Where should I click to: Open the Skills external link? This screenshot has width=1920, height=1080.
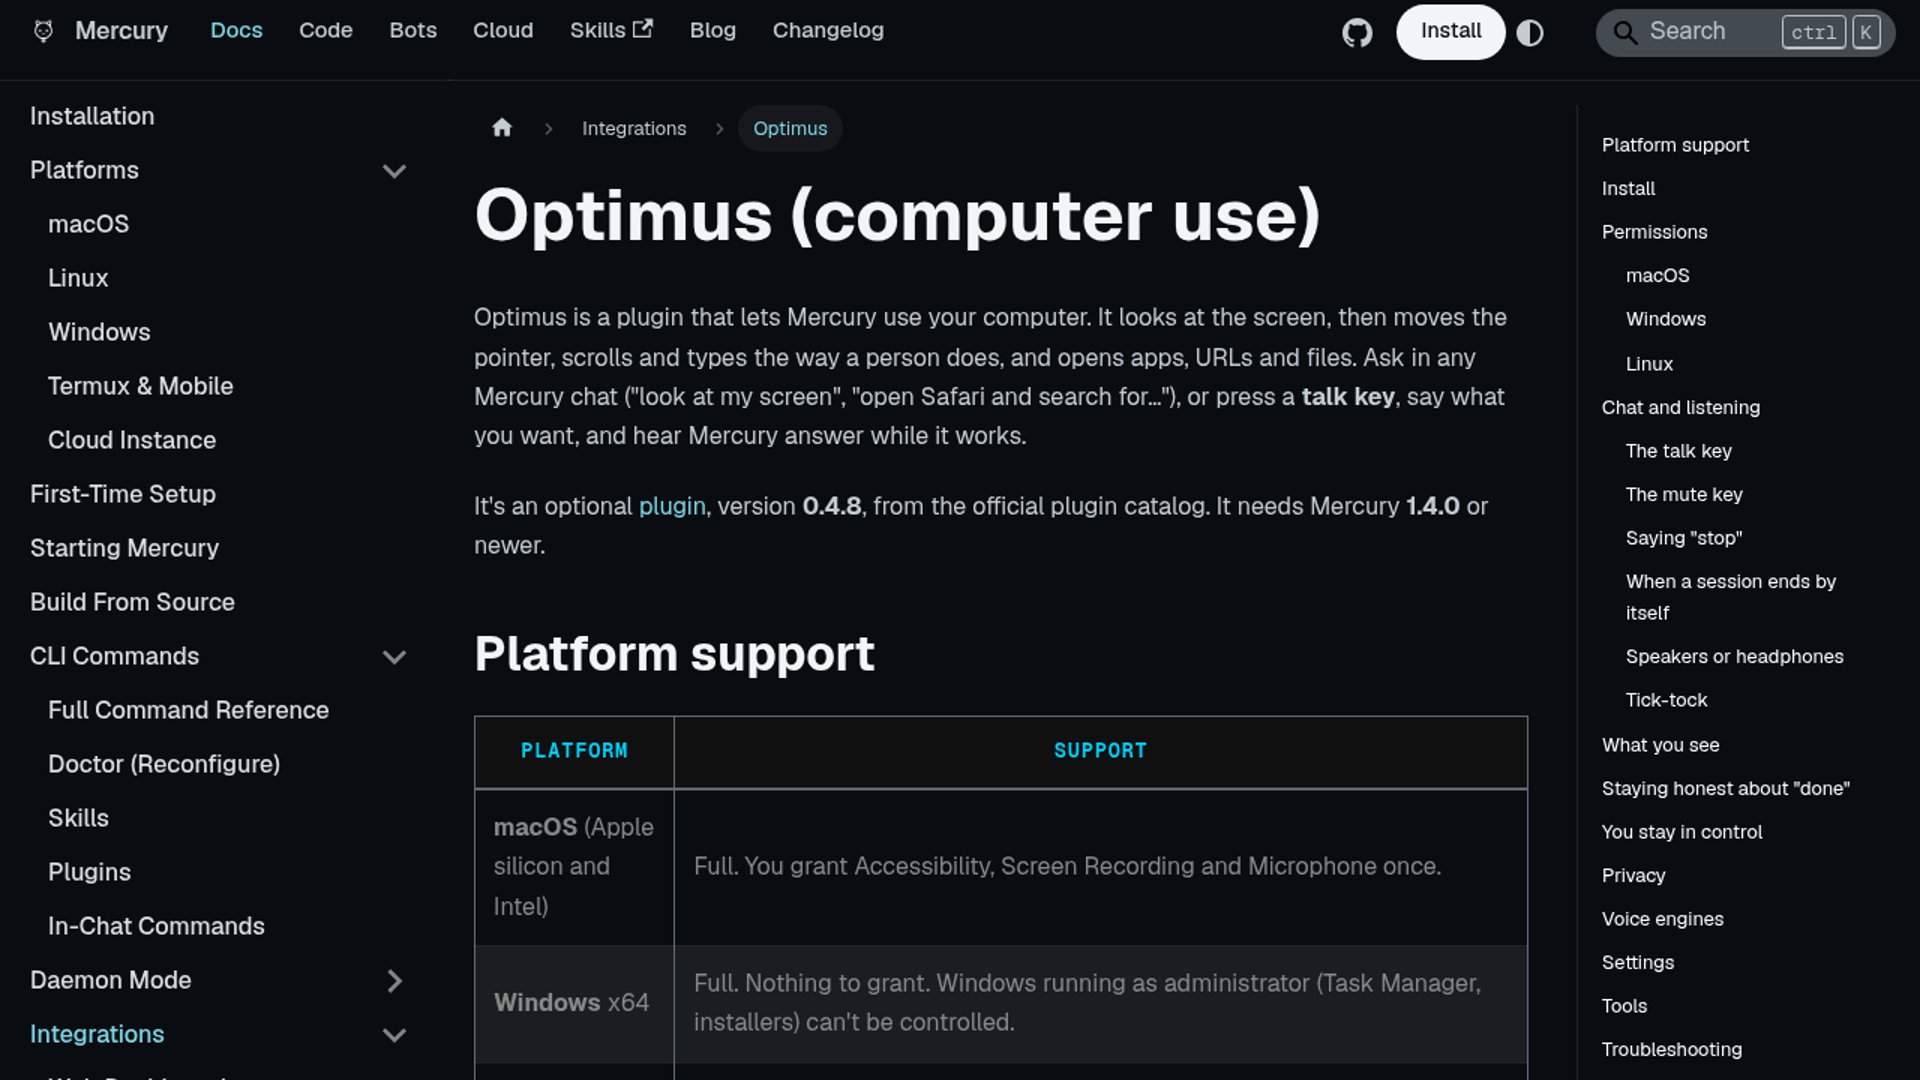coord(611,30)
